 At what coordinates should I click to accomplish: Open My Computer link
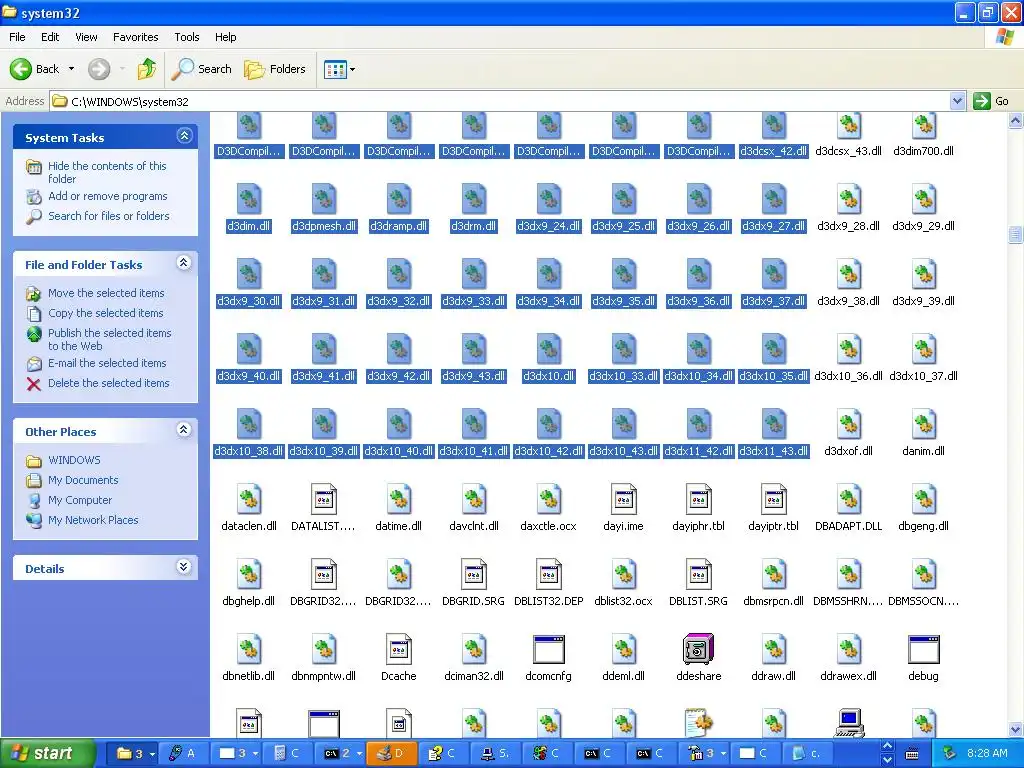click(80, 500)
